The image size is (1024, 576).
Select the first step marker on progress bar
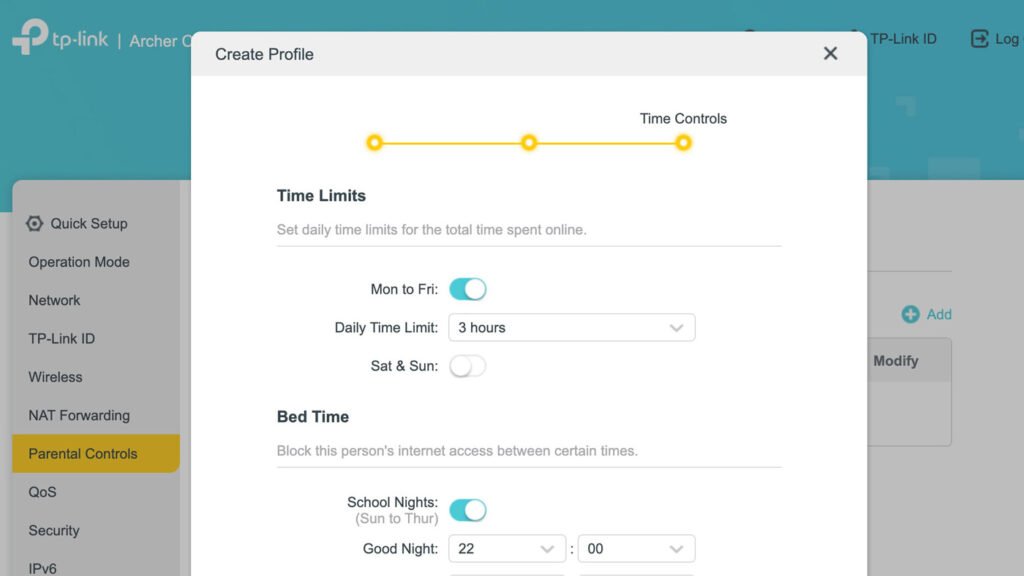coord(374,143)
